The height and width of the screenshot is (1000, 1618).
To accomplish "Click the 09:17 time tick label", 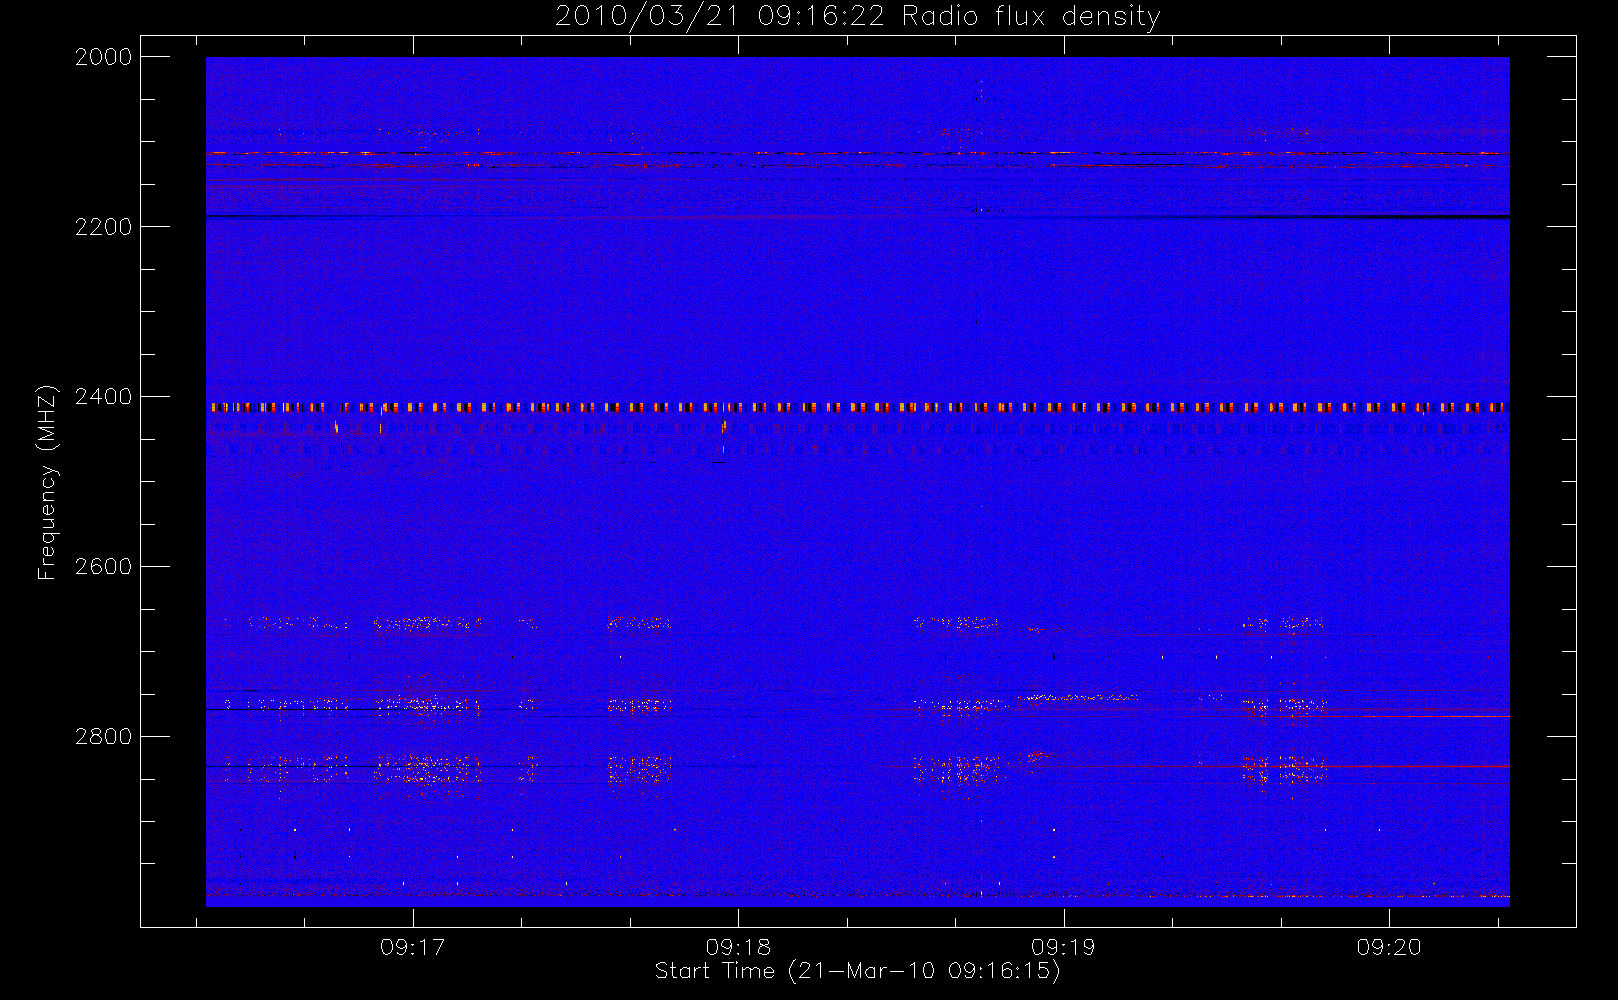I will coord(412,947).
